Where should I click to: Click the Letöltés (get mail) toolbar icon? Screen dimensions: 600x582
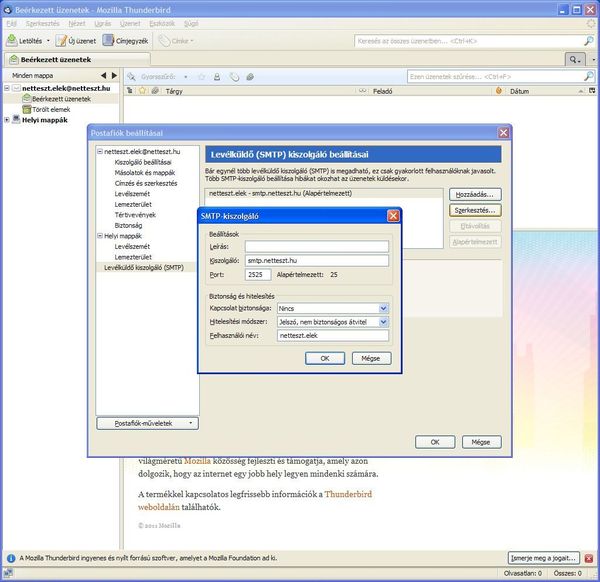point(13,41)
